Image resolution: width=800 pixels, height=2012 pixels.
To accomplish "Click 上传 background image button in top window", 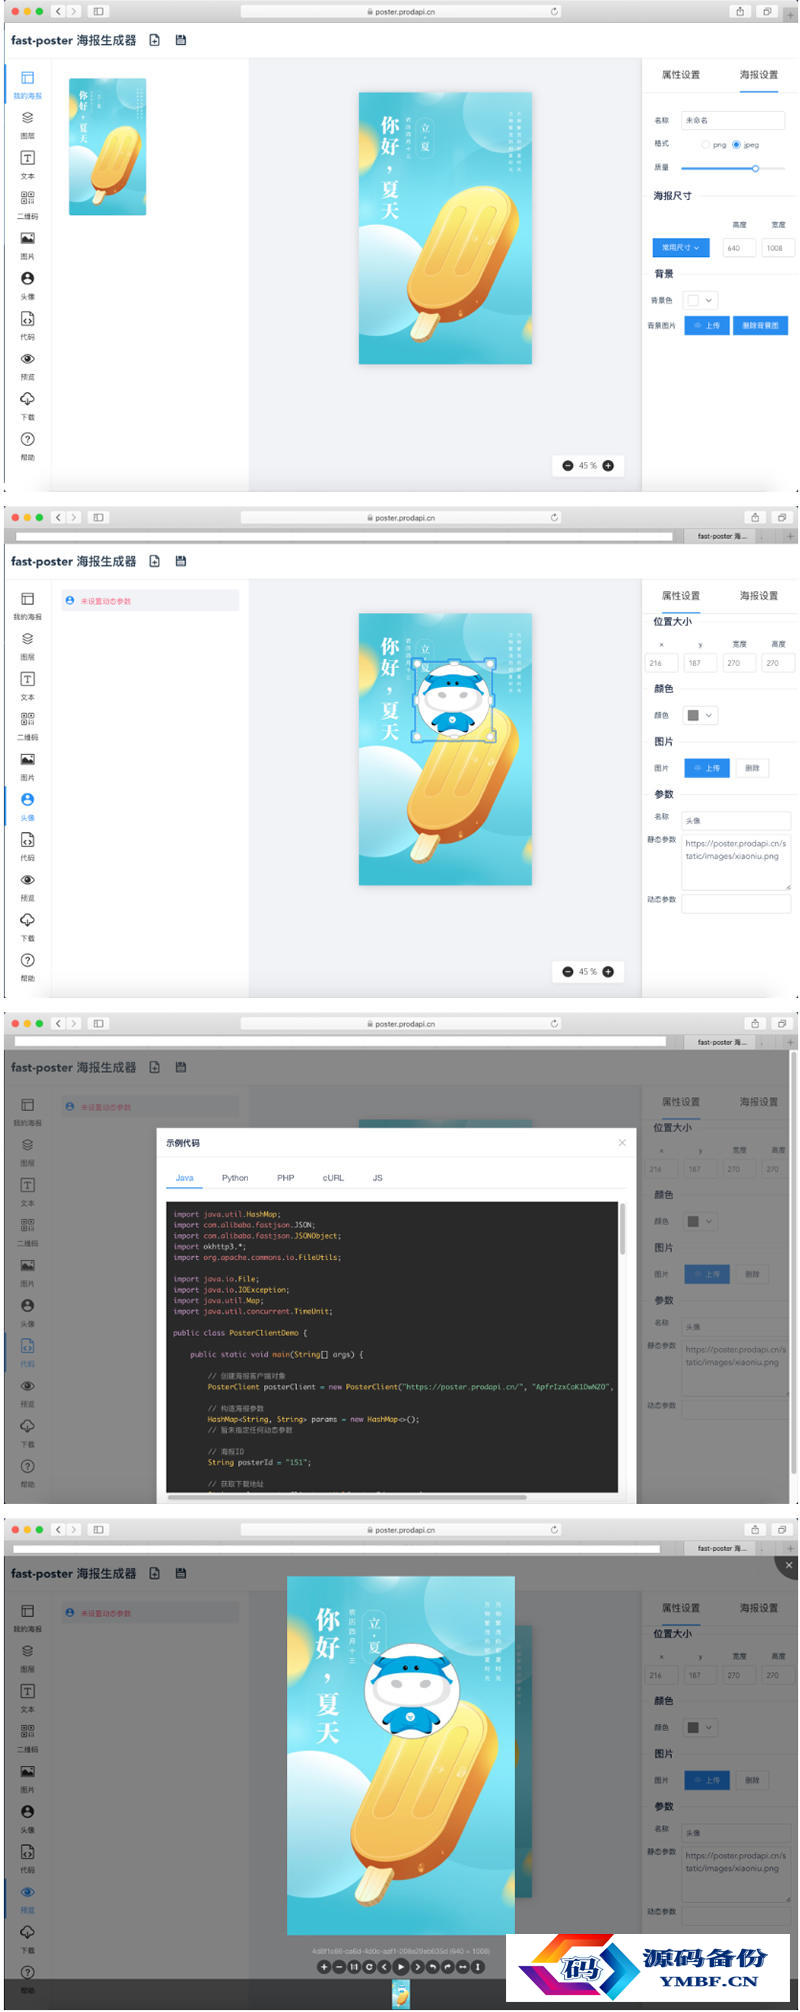I will point(707,326).
